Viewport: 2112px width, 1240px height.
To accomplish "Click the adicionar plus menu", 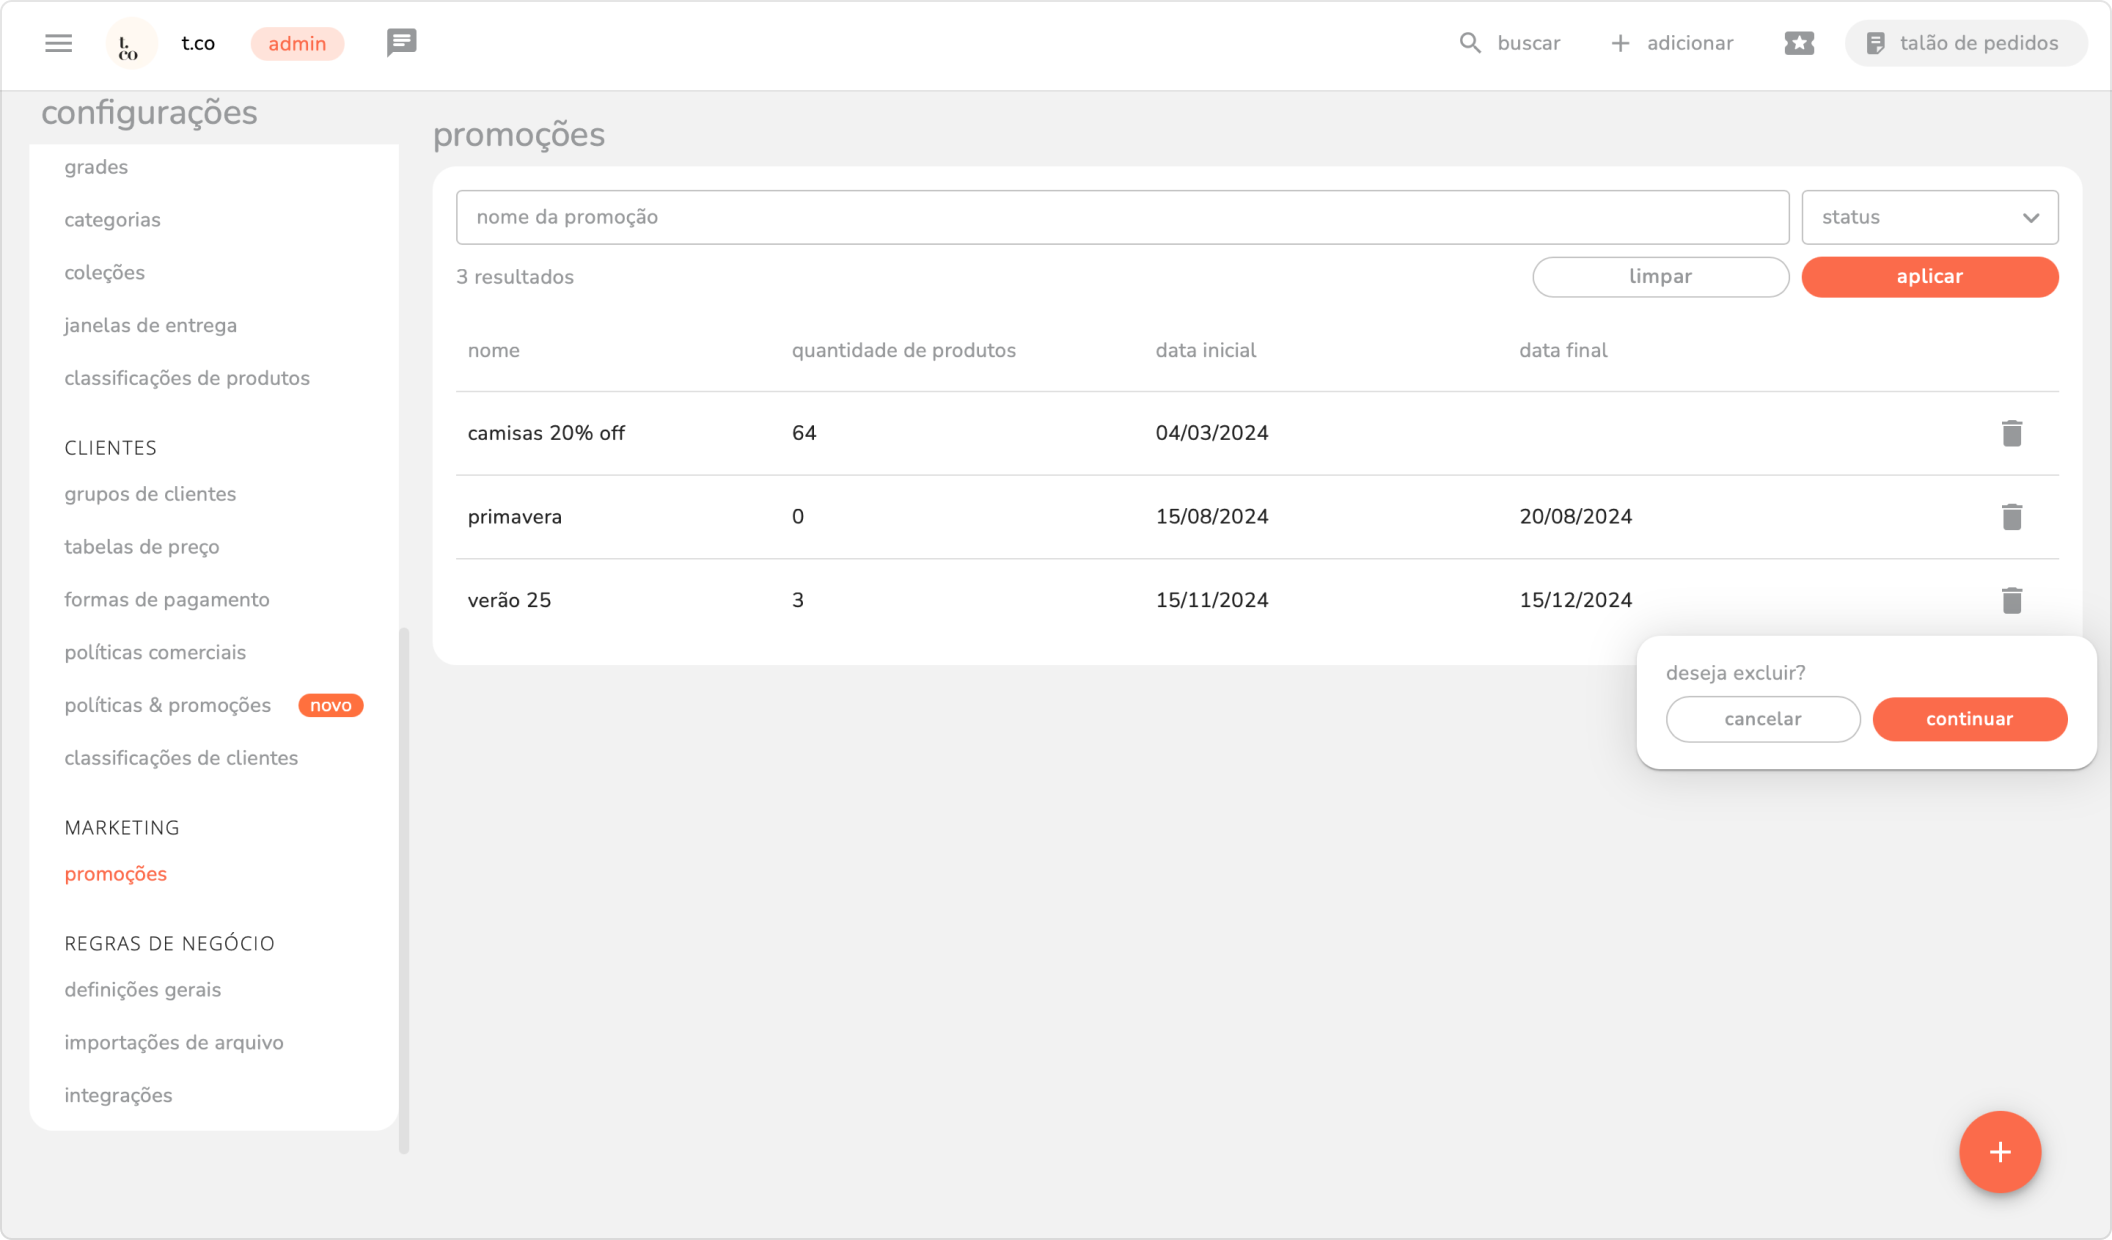I will pyautogui.click(x=1672, y=43).
